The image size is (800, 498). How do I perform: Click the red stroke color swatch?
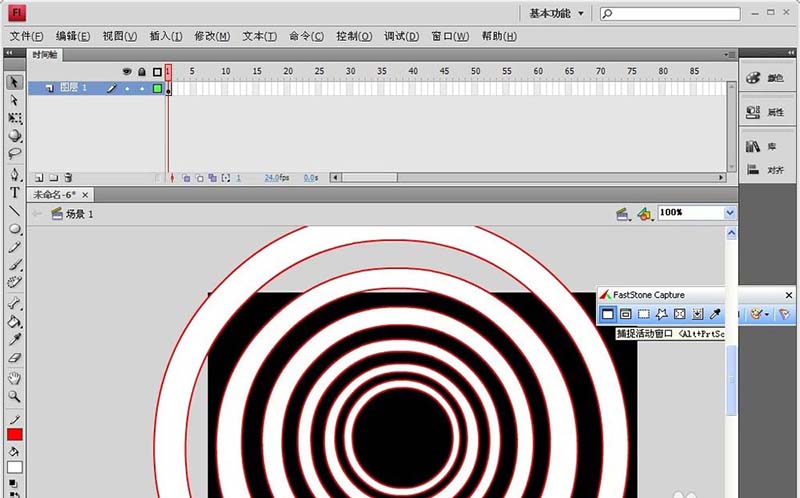tap(14, 434)
